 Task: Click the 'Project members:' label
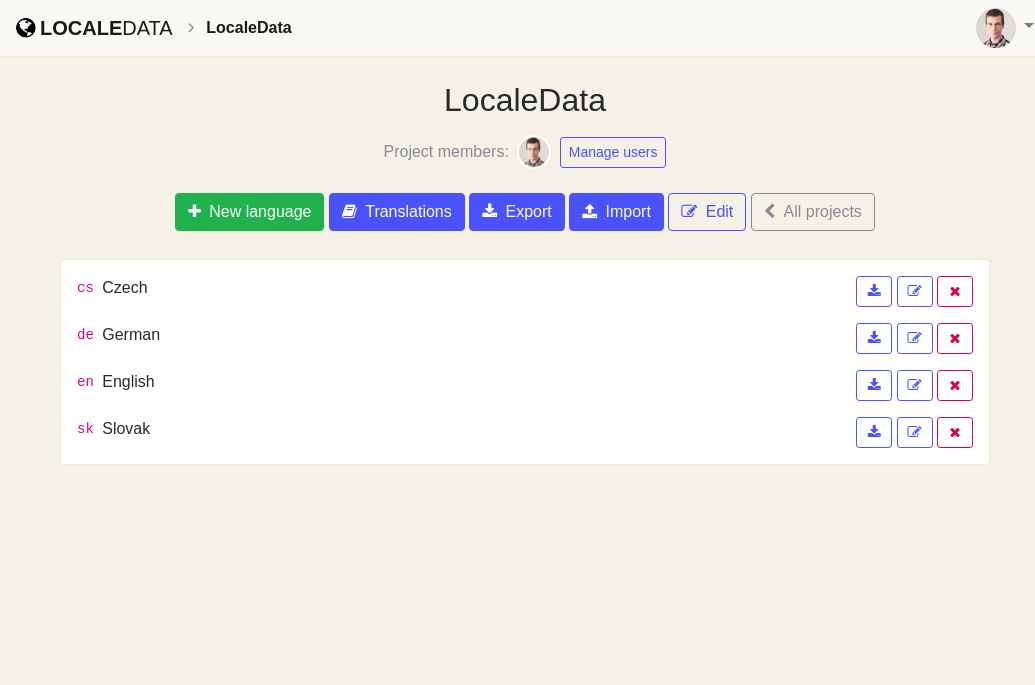(446, 152)
